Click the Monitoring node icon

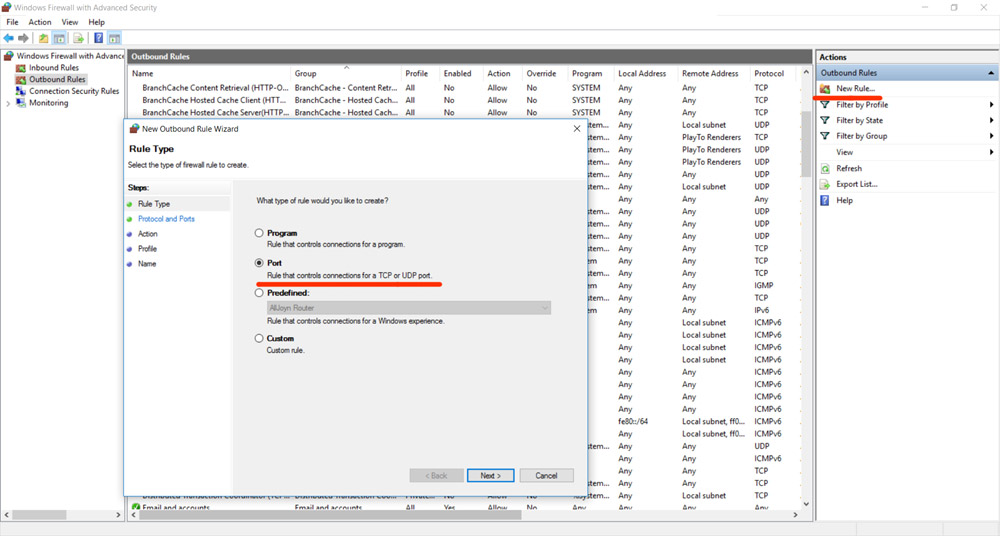[x=21, y=103]
